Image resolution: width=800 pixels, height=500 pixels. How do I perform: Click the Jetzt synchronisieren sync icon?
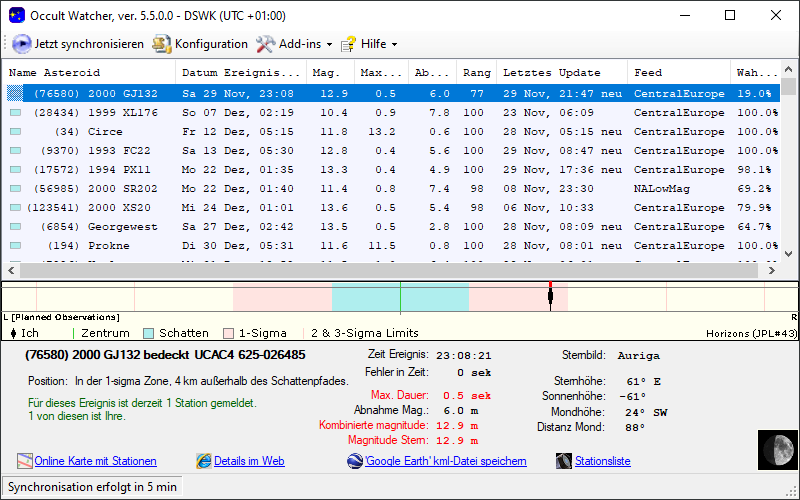pos(21,44)
